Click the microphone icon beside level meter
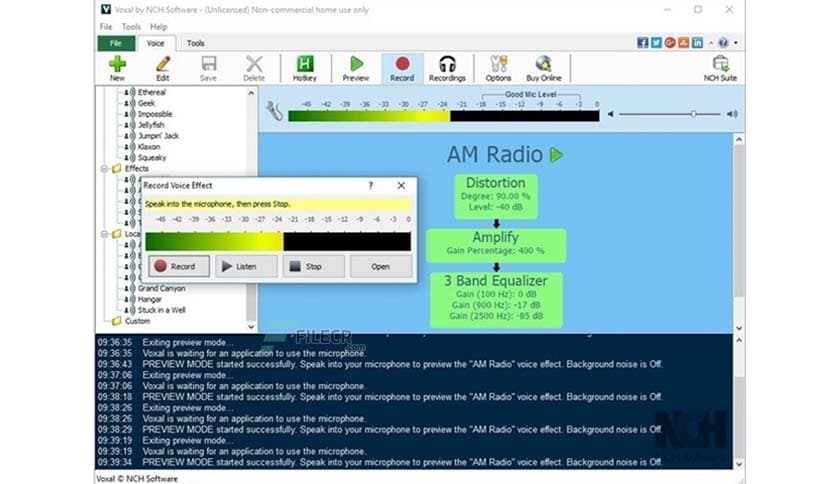The width and height of the screenshot is (836, 484). [274, 111]
